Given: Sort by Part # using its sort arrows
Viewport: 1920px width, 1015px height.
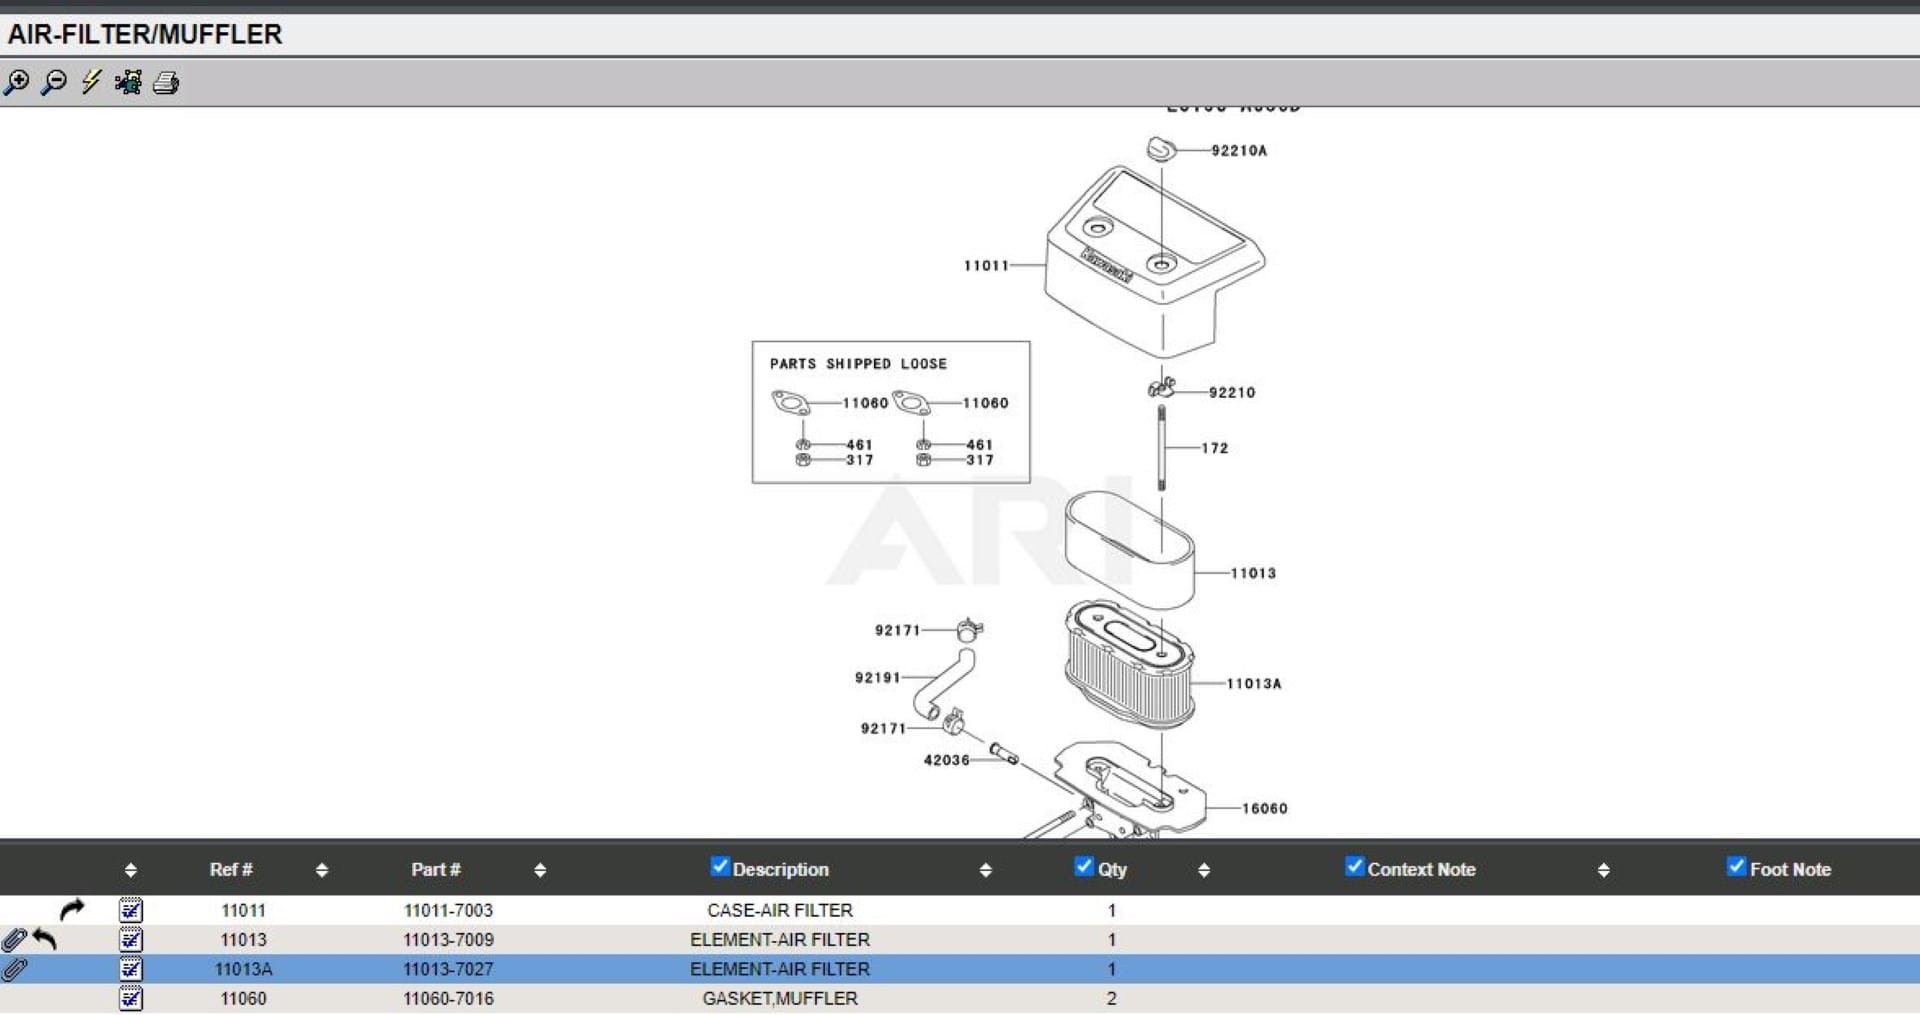Looking at the screenshot, I should pos(540,870).
